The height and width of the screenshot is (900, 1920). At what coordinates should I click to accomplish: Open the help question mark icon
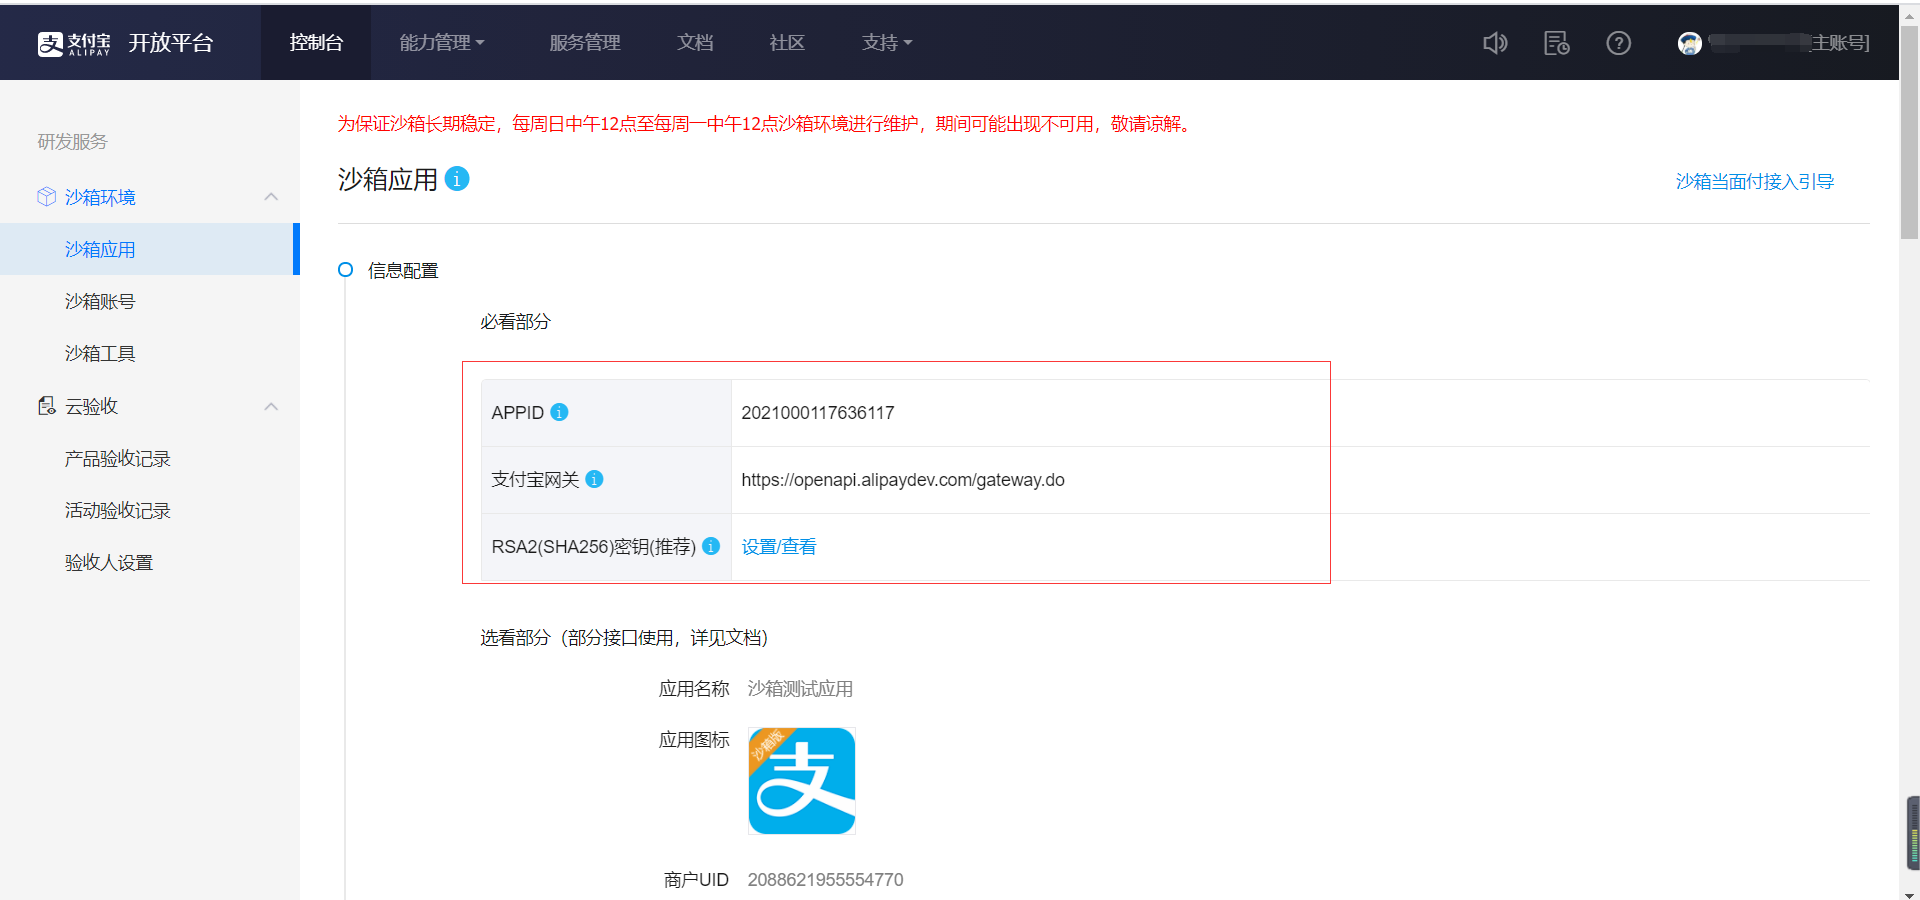pyautogui.click(x=1618, y=42)
